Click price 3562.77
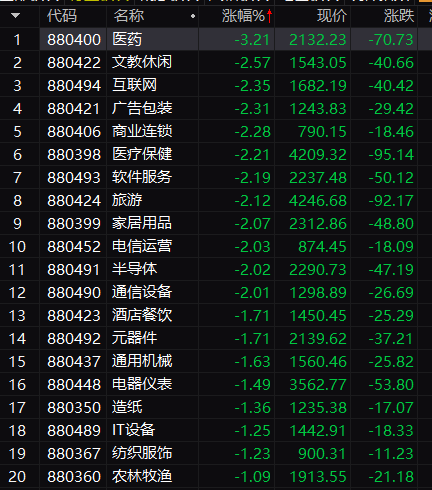432x490 pixels. pyautogui.click(x=318, y=385)
